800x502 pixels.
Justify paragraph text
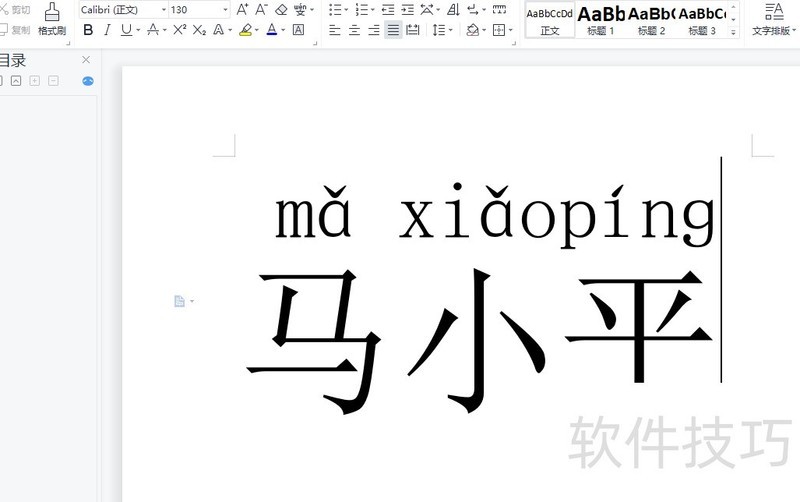[393, 31]
